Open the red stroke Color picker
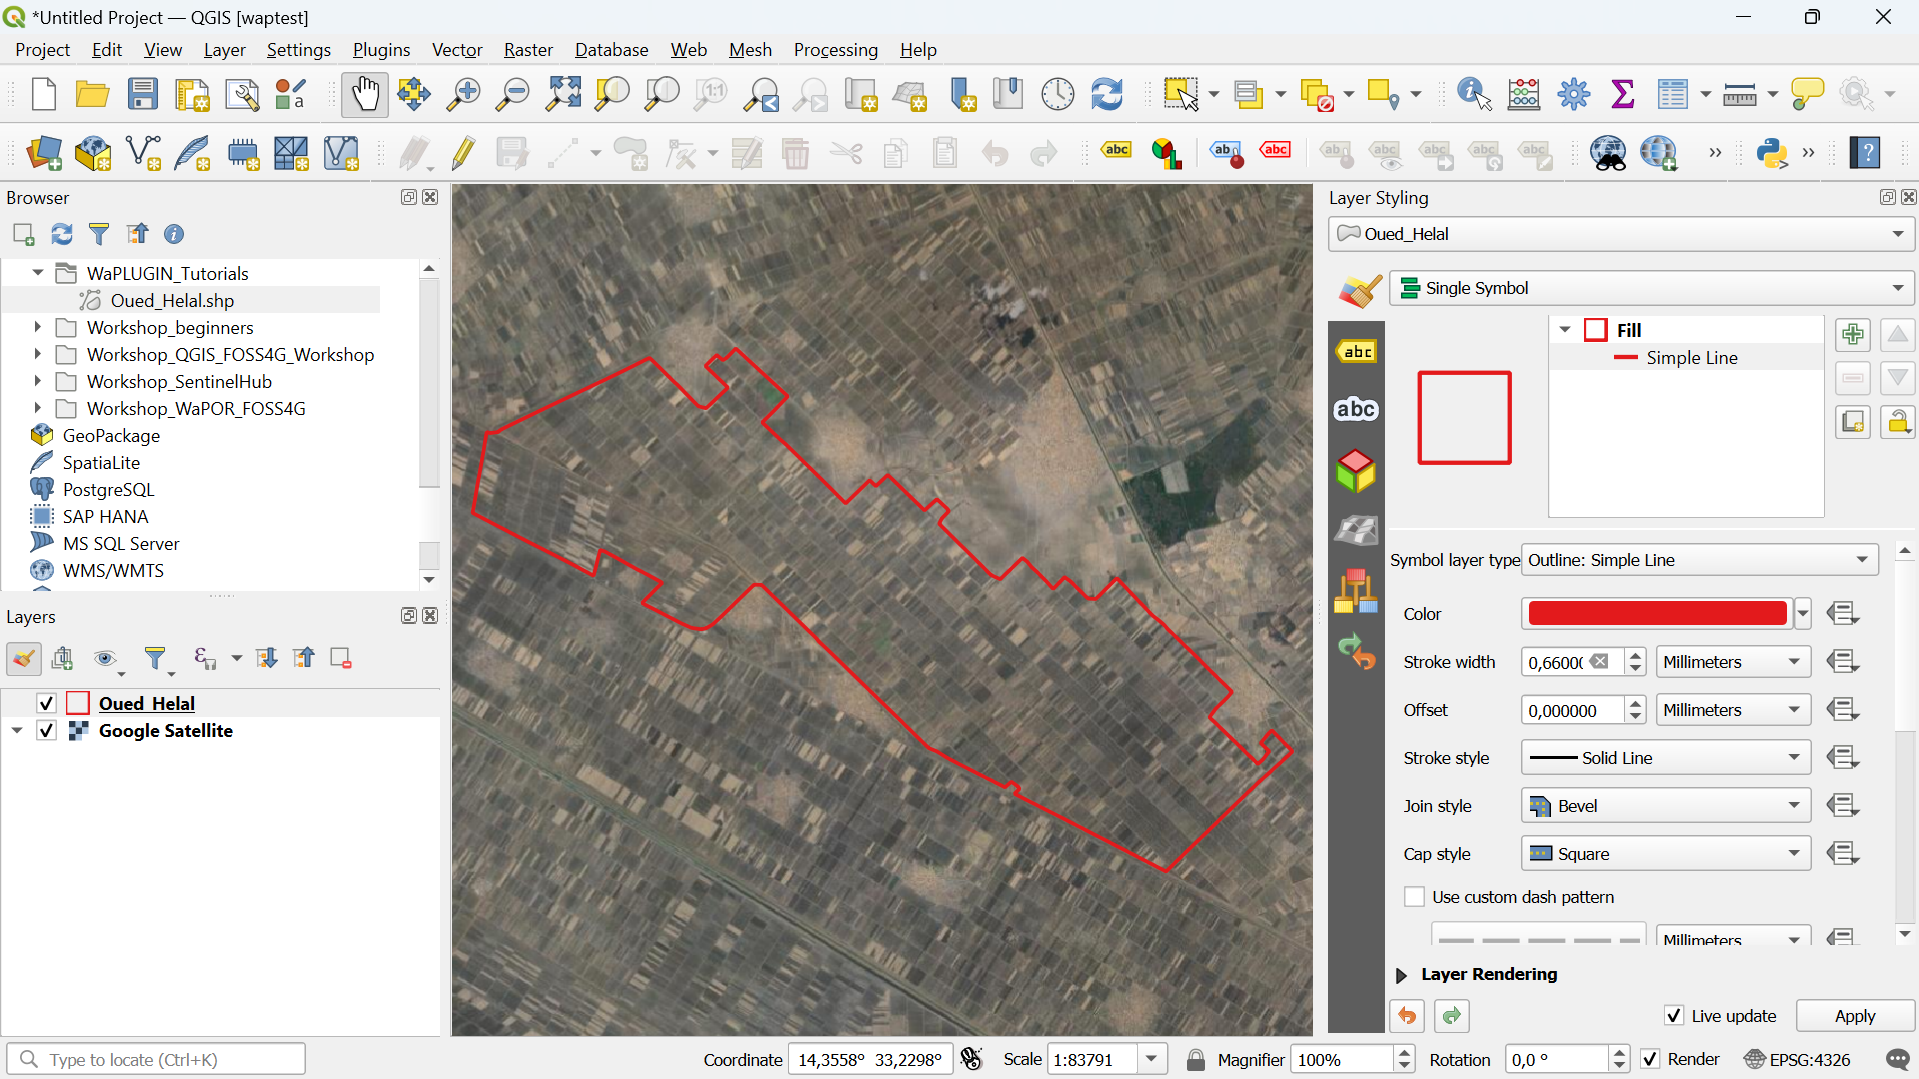The image size is (1919, 1079). pos(1655,613)
